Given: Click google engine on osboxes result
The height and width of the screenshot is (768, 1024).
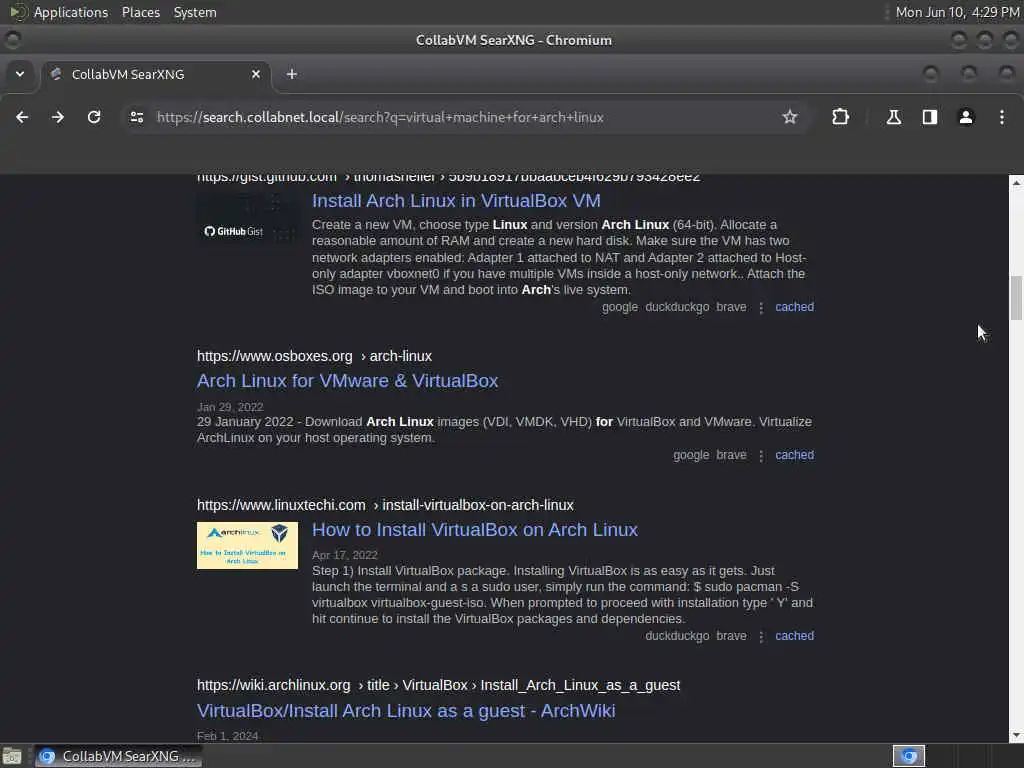Looking at the screenshot, I should pyautogui.click(x=691, y=455).
